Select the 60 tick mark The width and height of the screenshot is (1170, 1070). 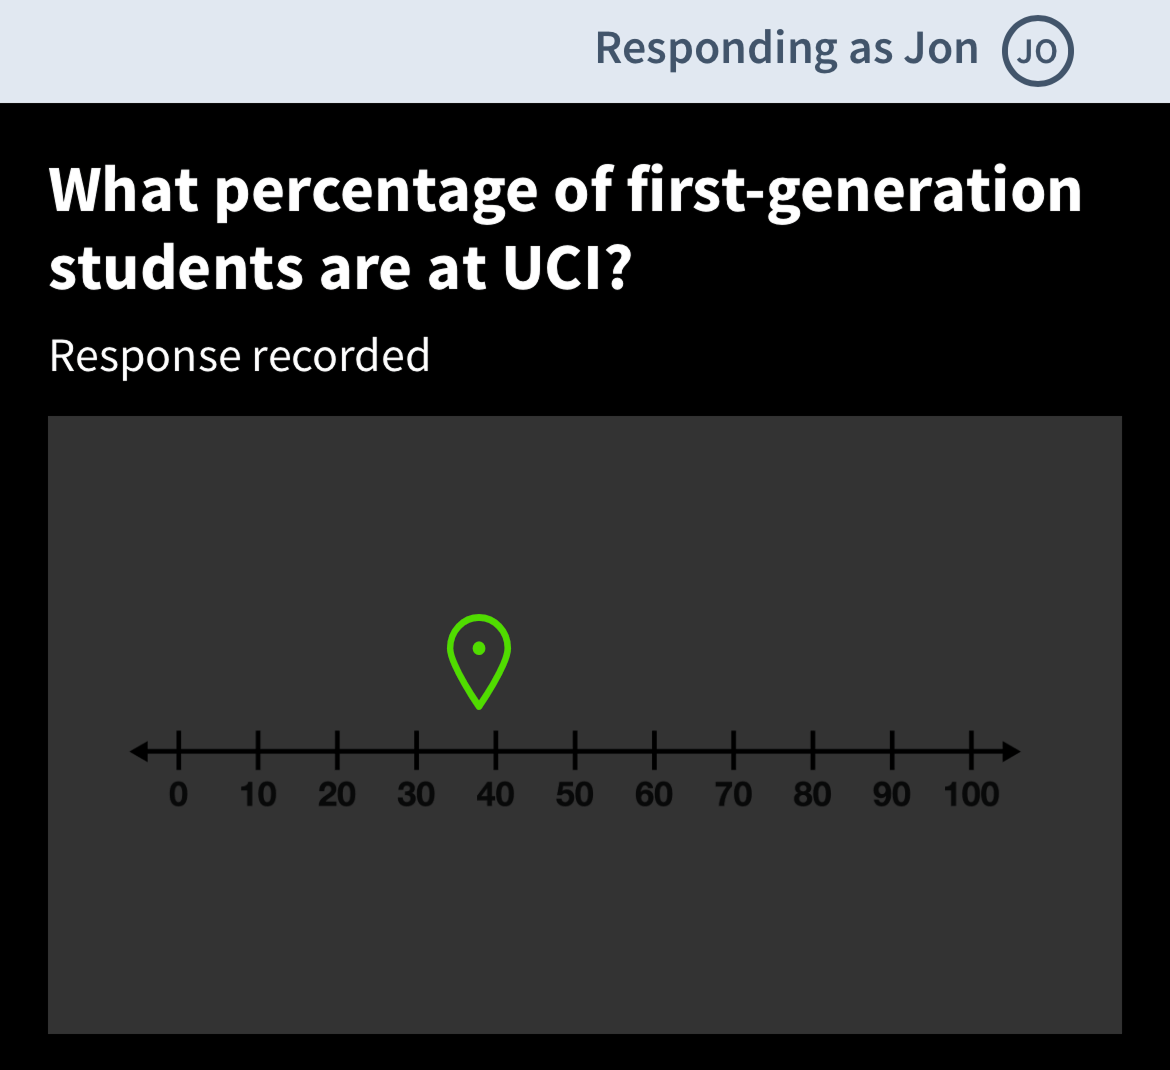tap(654, 751)
